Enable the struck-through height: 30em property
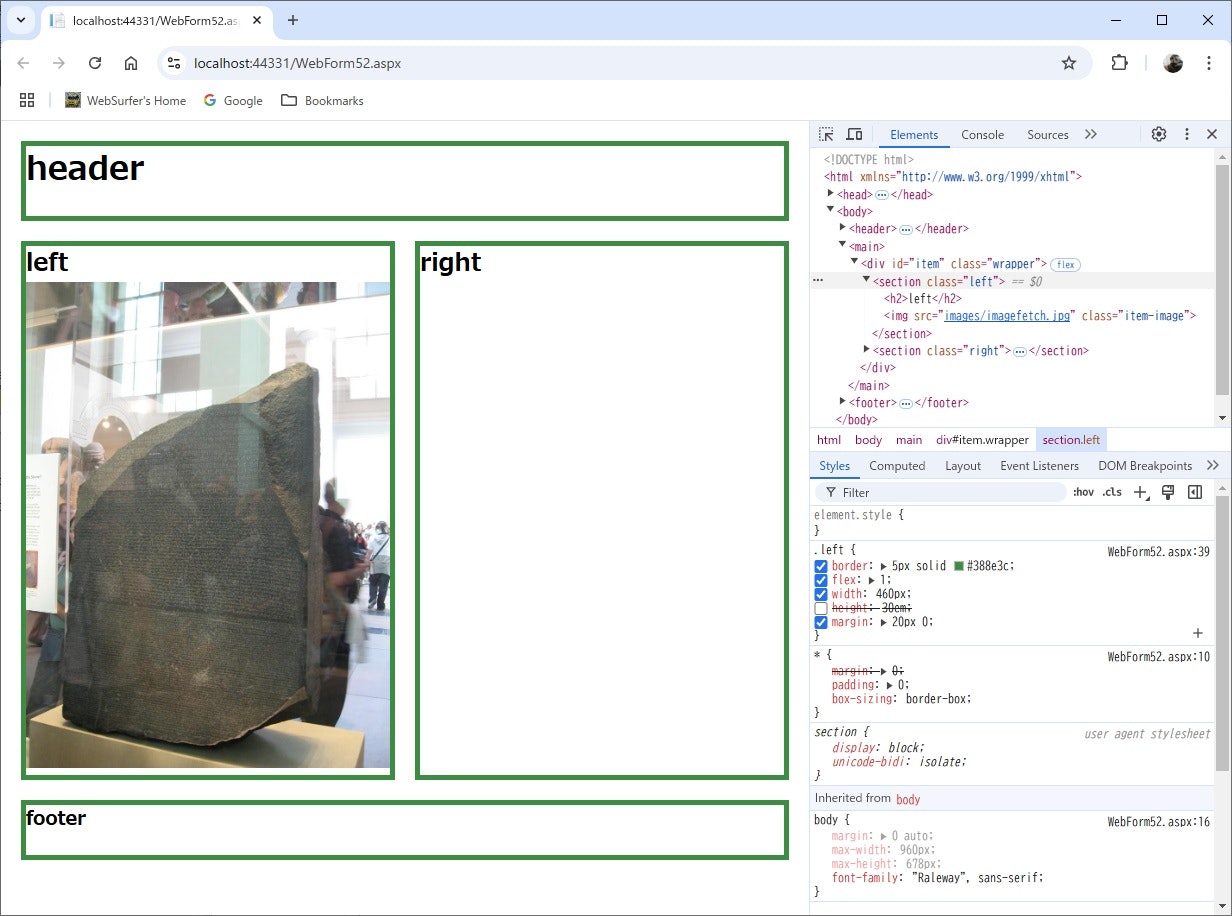The height and width of the screenshot is (916, 1232). pos(821,607)
